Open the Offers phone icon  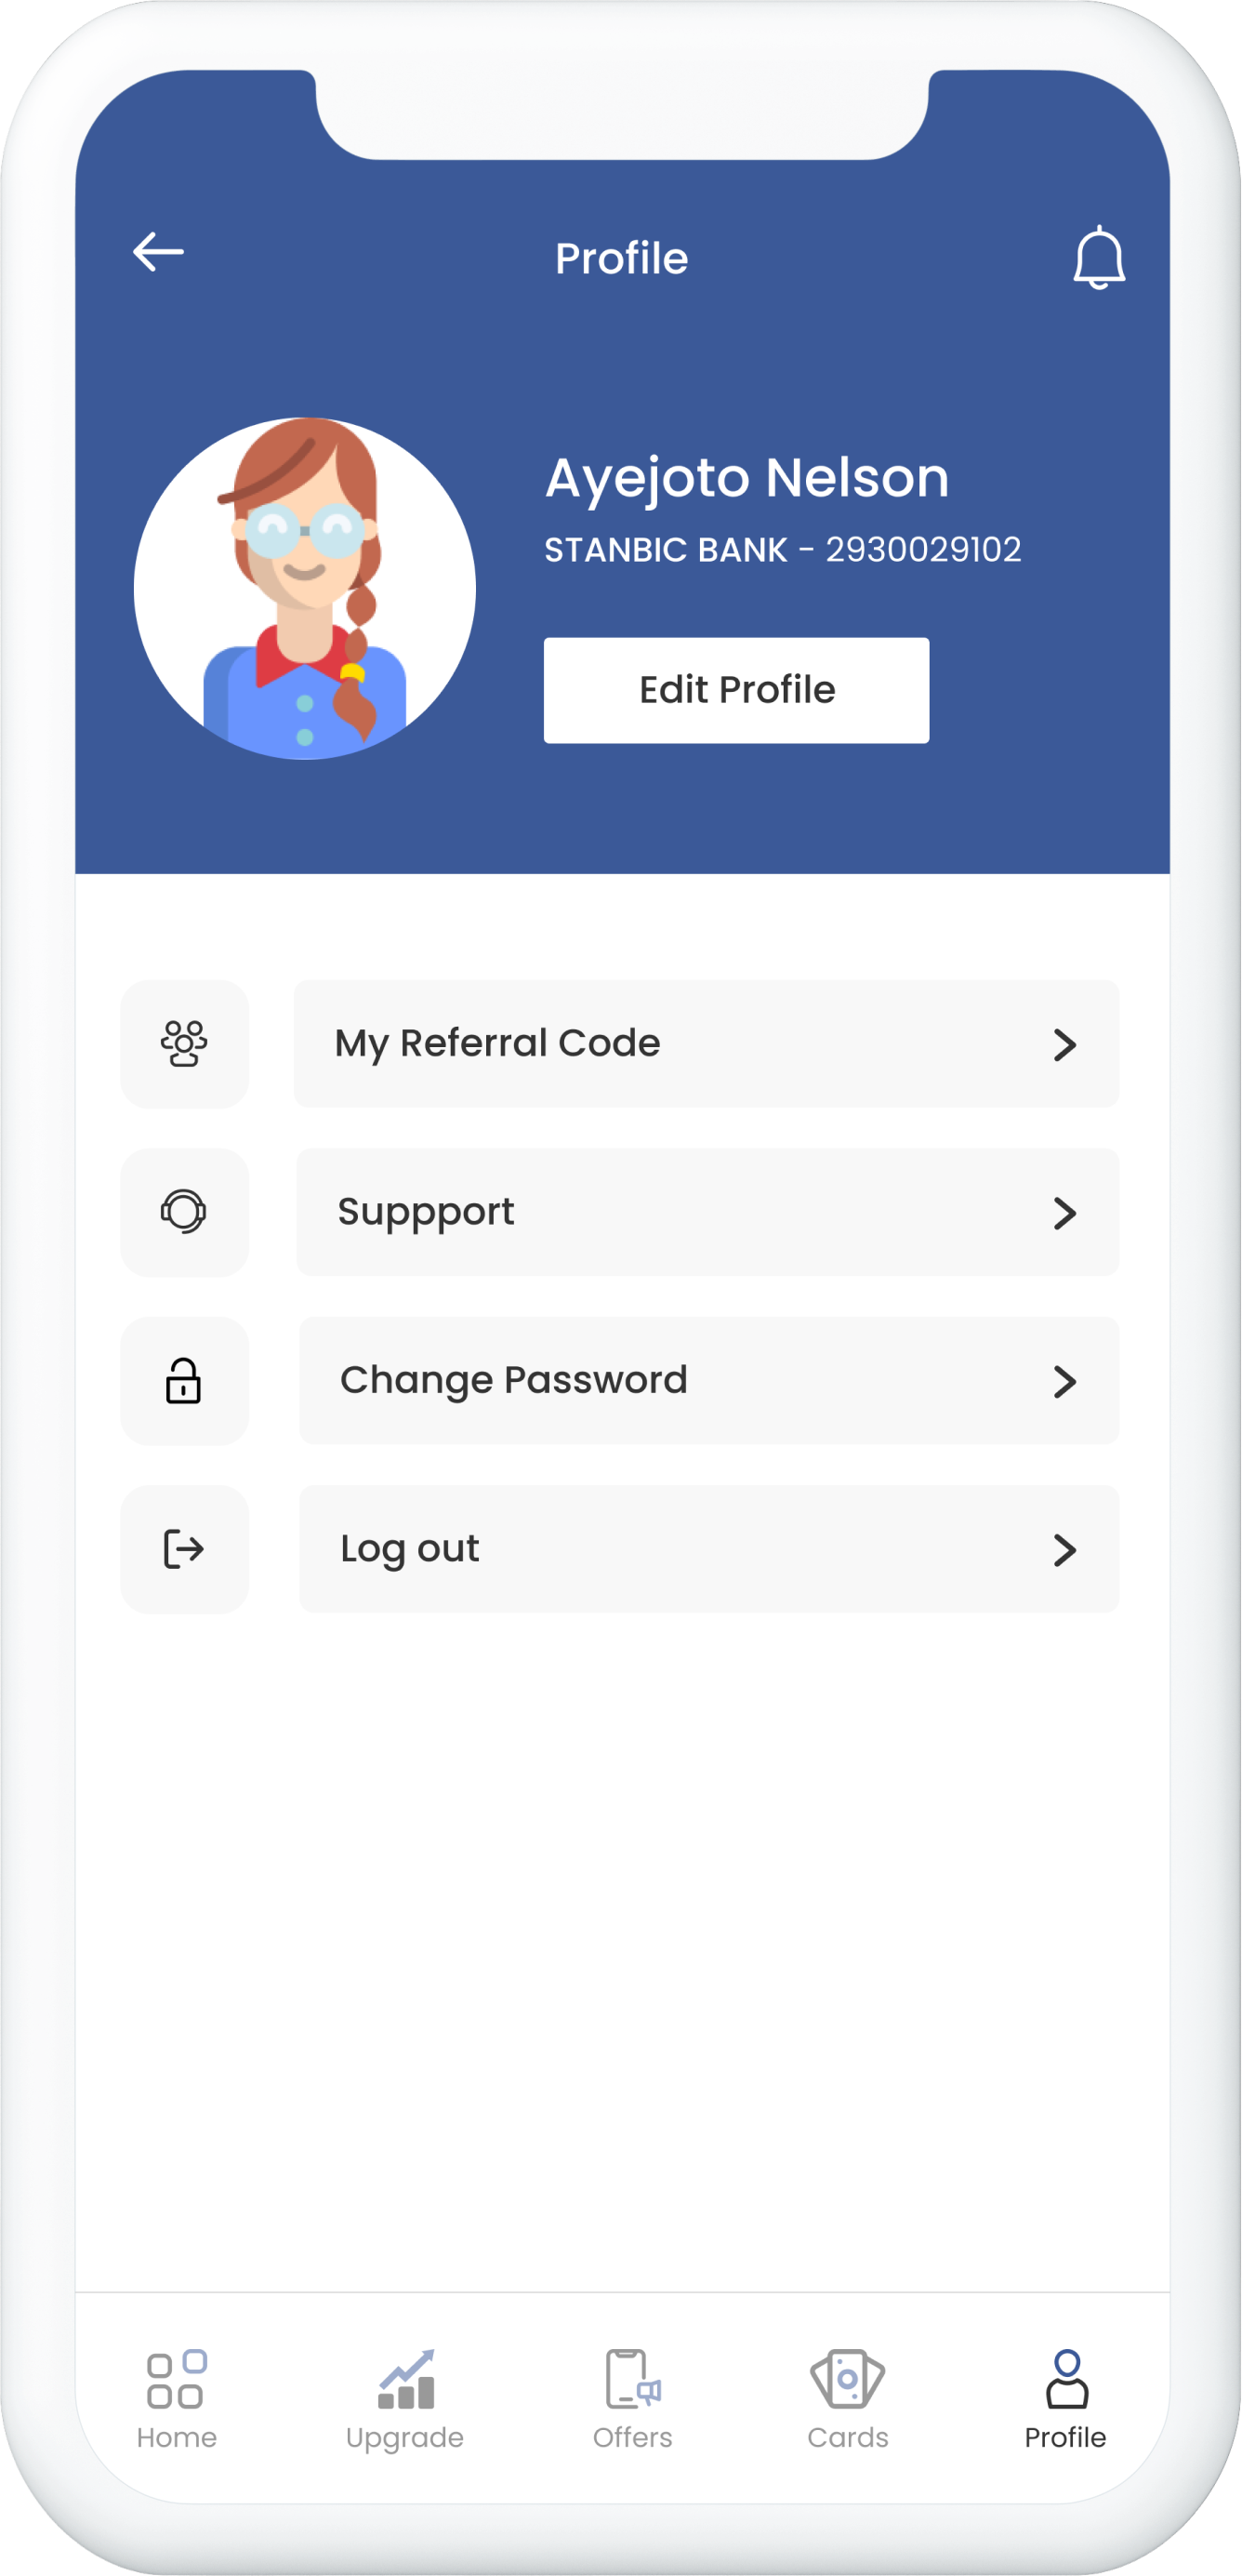[633, 2380]
